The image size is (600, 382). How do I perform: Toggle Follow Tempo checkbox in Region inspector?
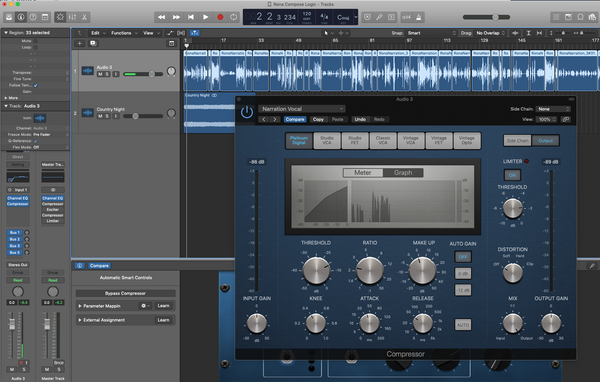36,85
